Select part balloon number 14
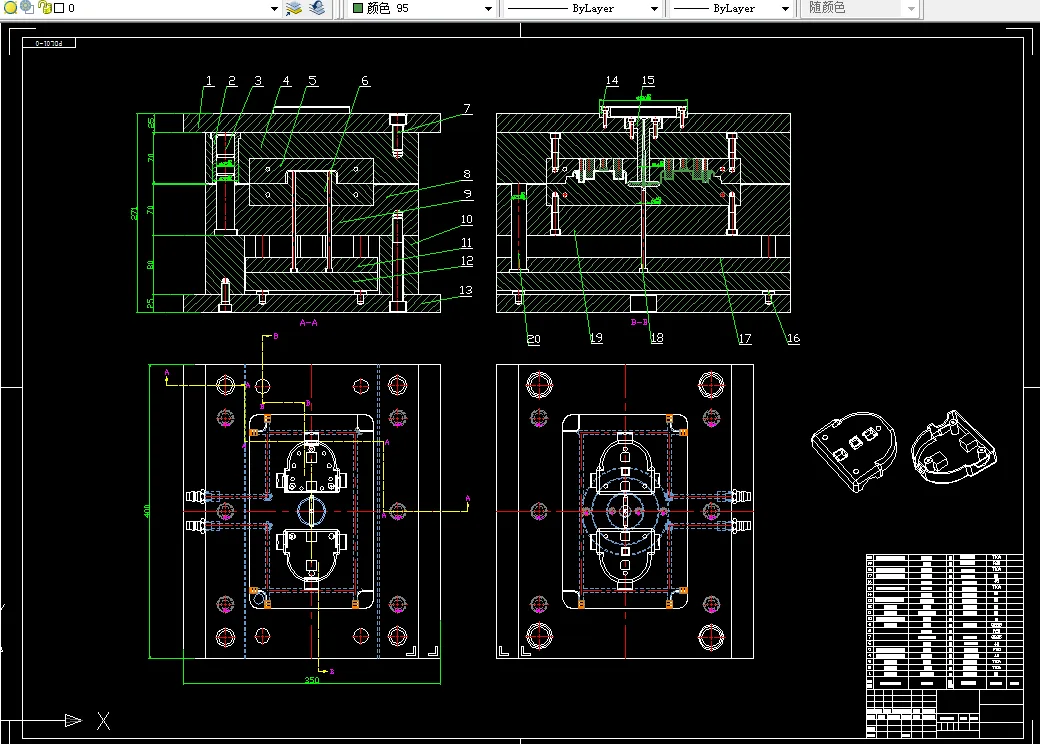 [612, 80]
